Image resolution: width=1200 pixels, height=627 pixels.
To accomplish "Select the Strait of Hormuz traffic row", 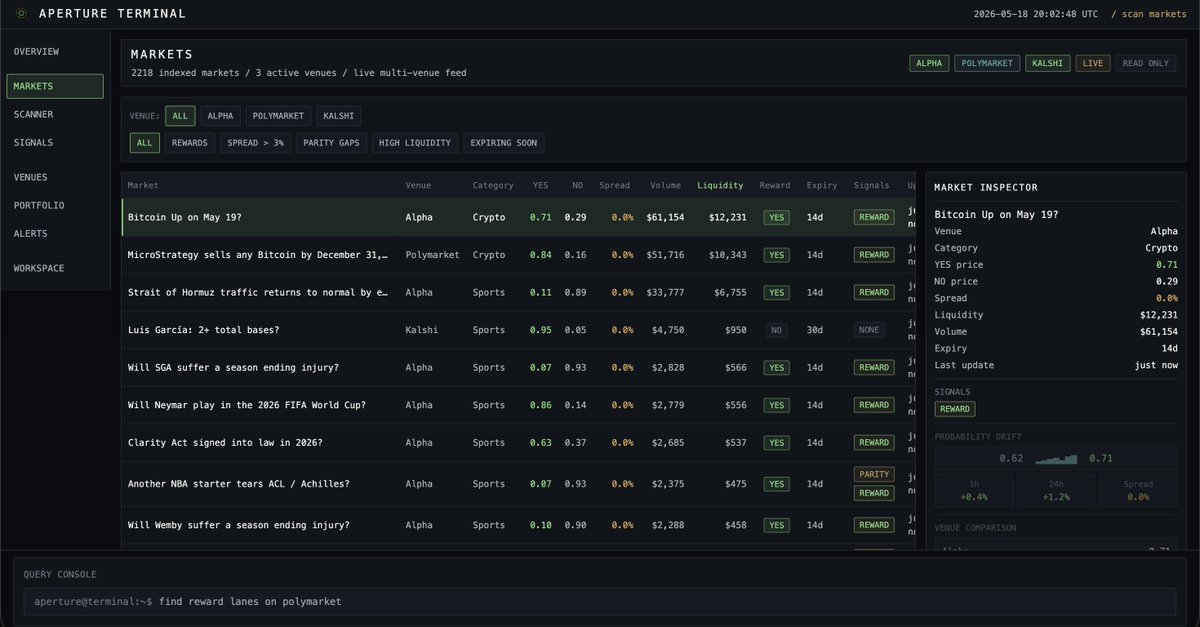I will coord(518,292).
